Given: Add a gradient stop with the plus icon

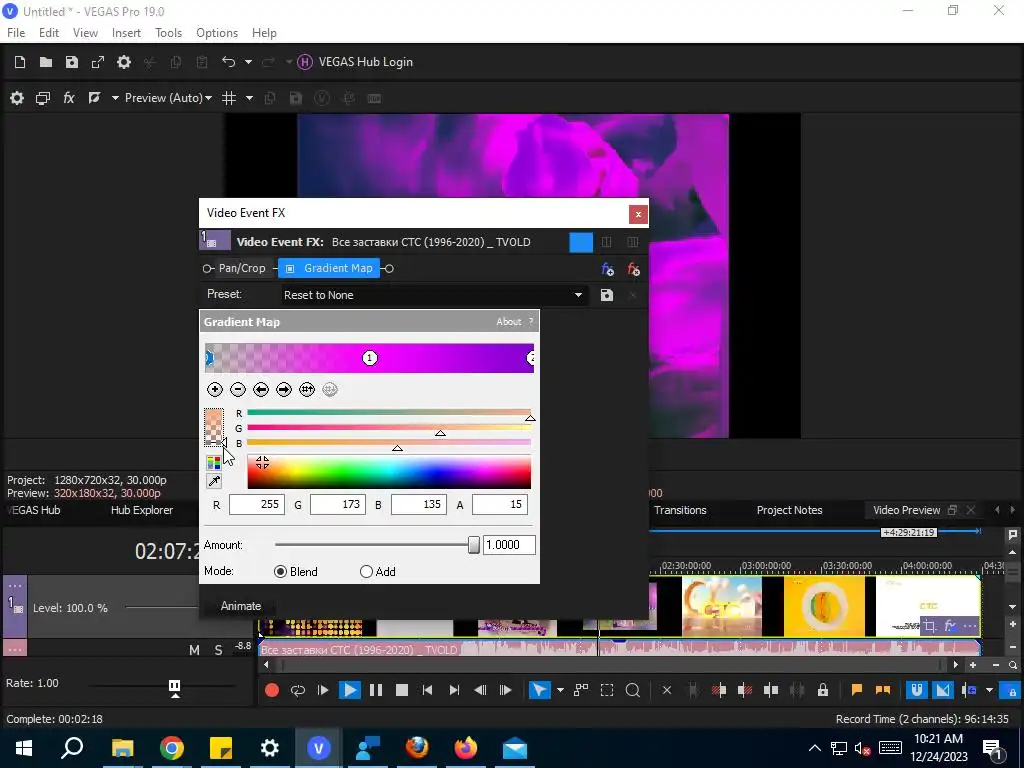Looking at the screenshot, I should 215,390.
